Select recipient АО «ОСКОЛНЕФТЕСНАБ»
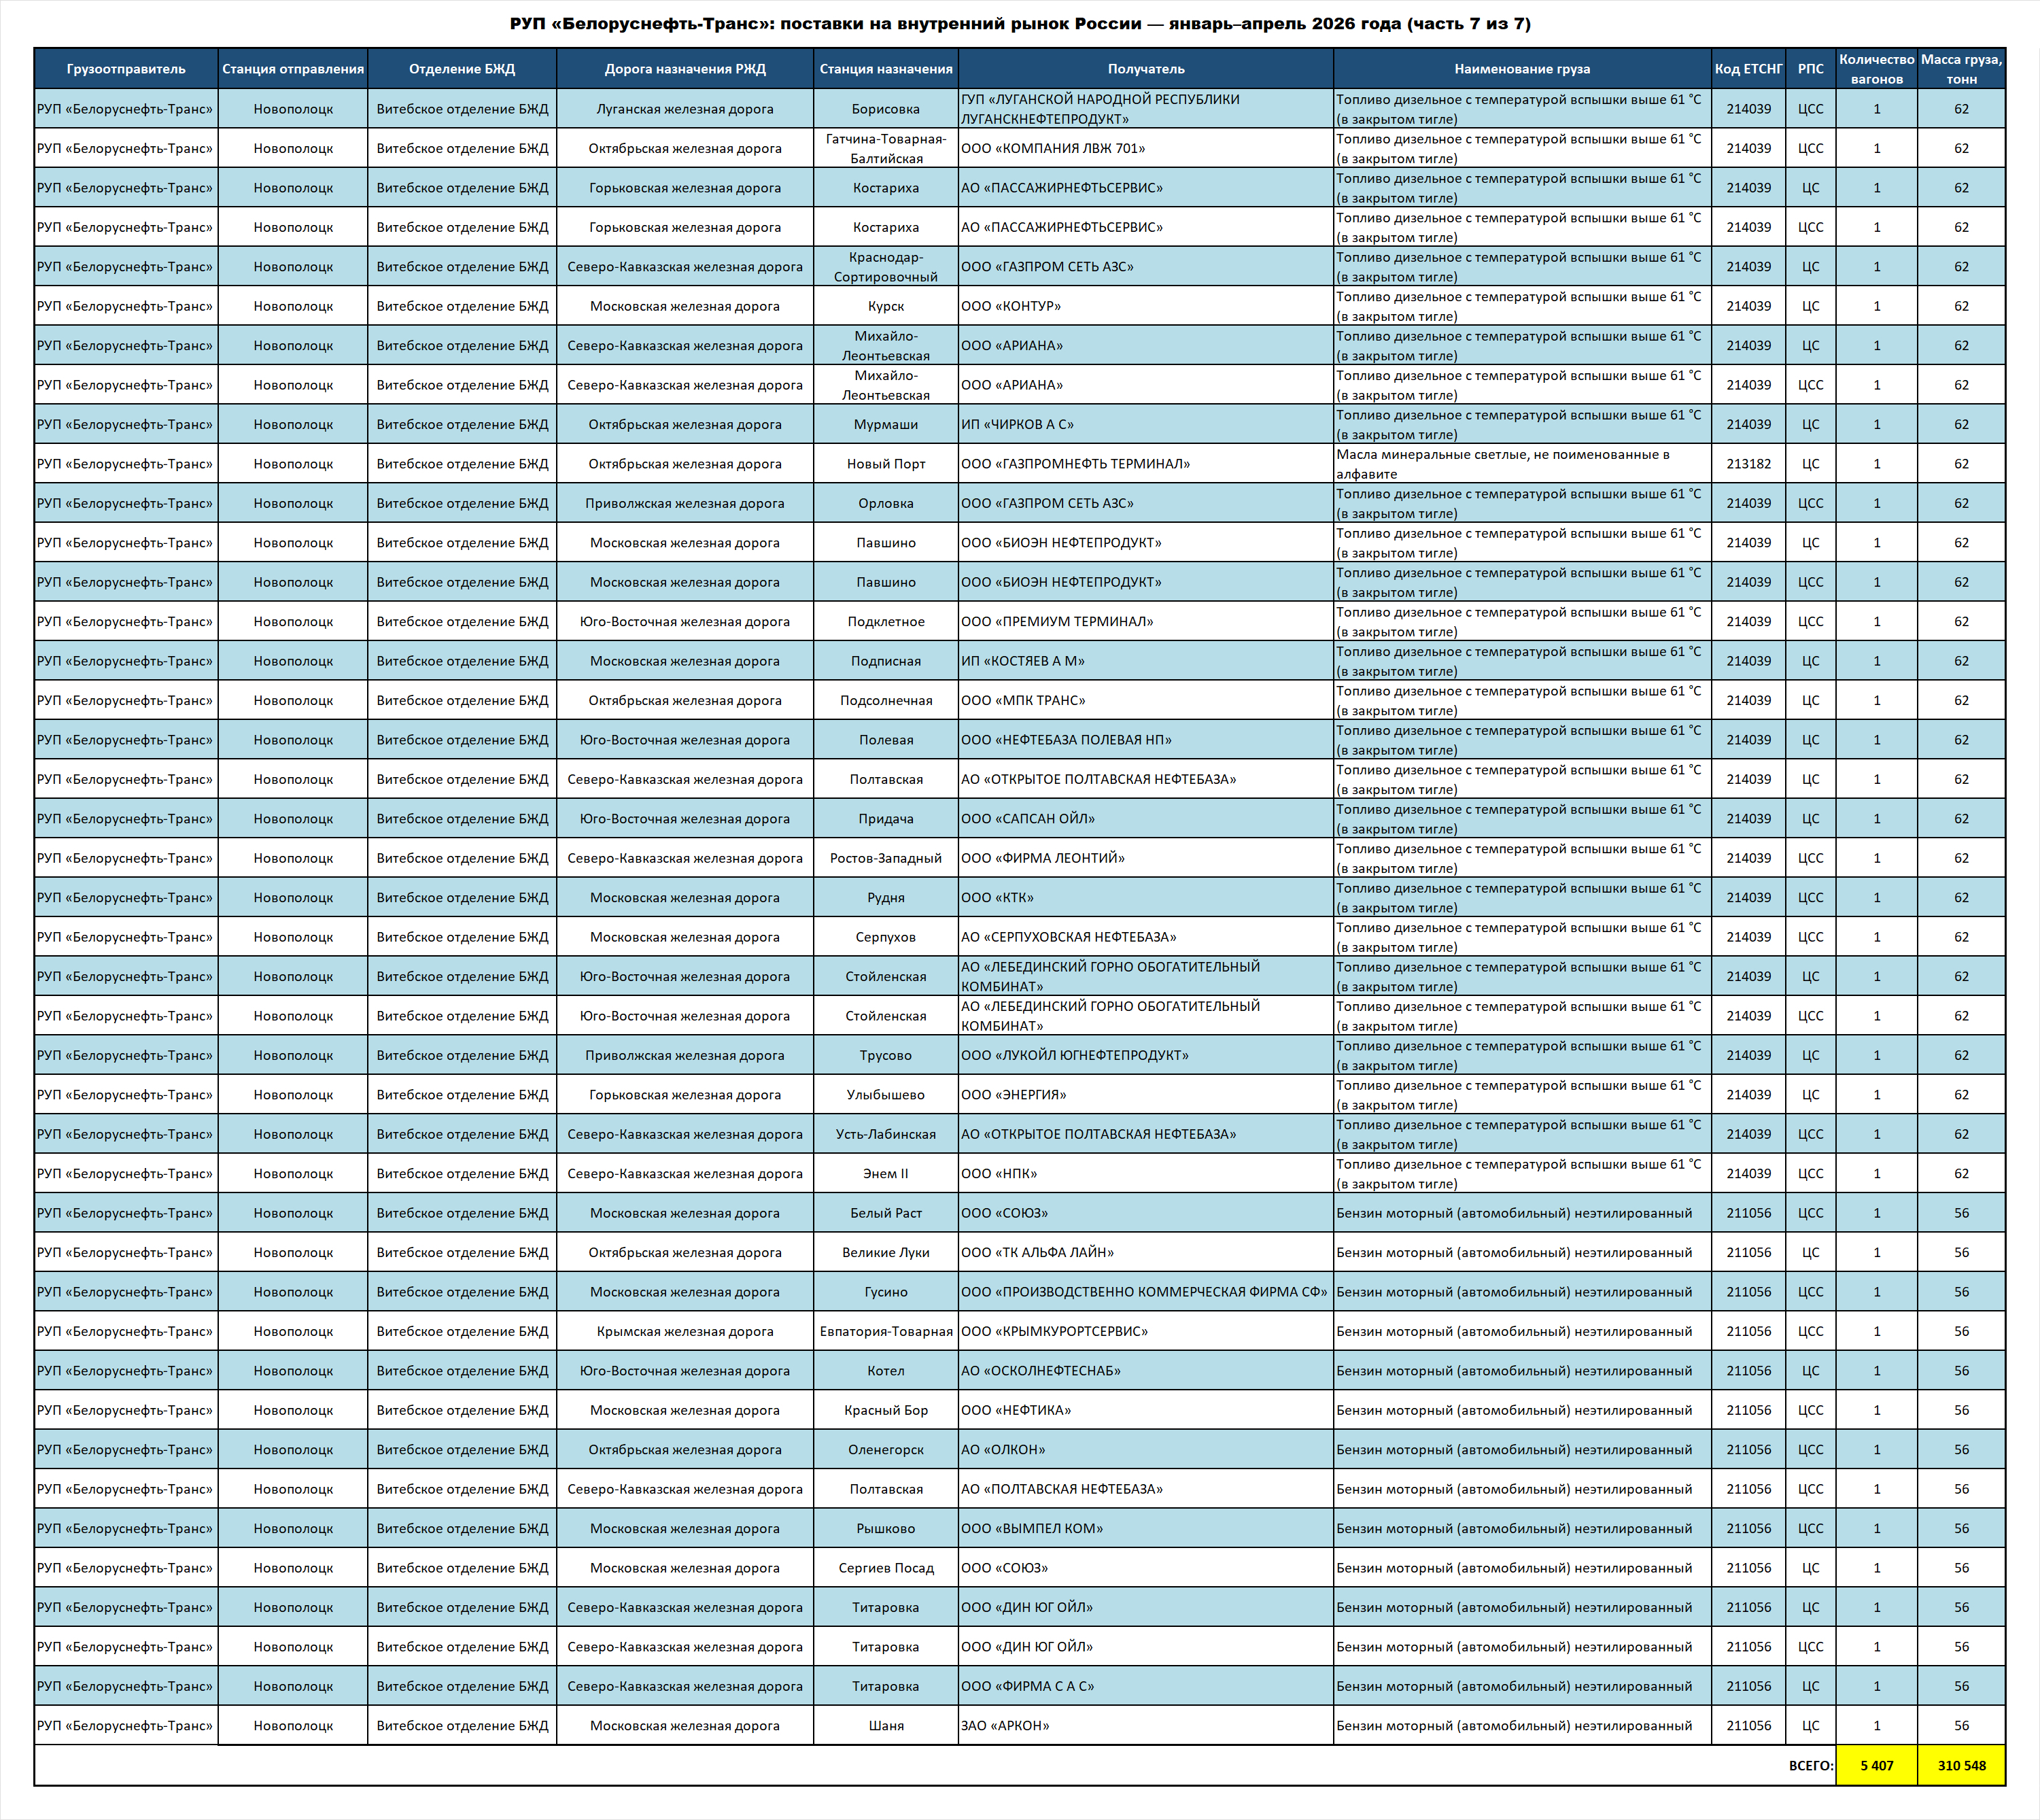The height and width of the screenshot is (1820, 2040). coord(1146,1371)
